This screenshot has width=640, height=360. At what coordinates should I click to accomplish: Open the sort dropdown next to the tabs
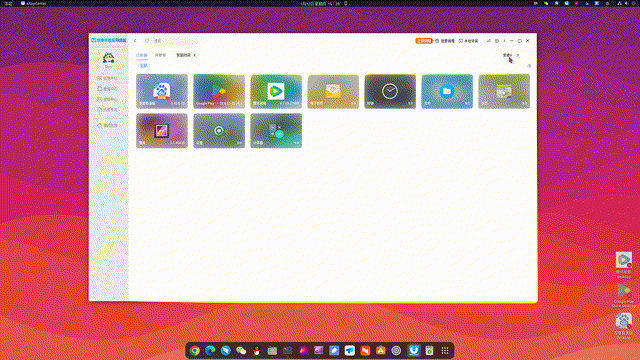(186, 55)
